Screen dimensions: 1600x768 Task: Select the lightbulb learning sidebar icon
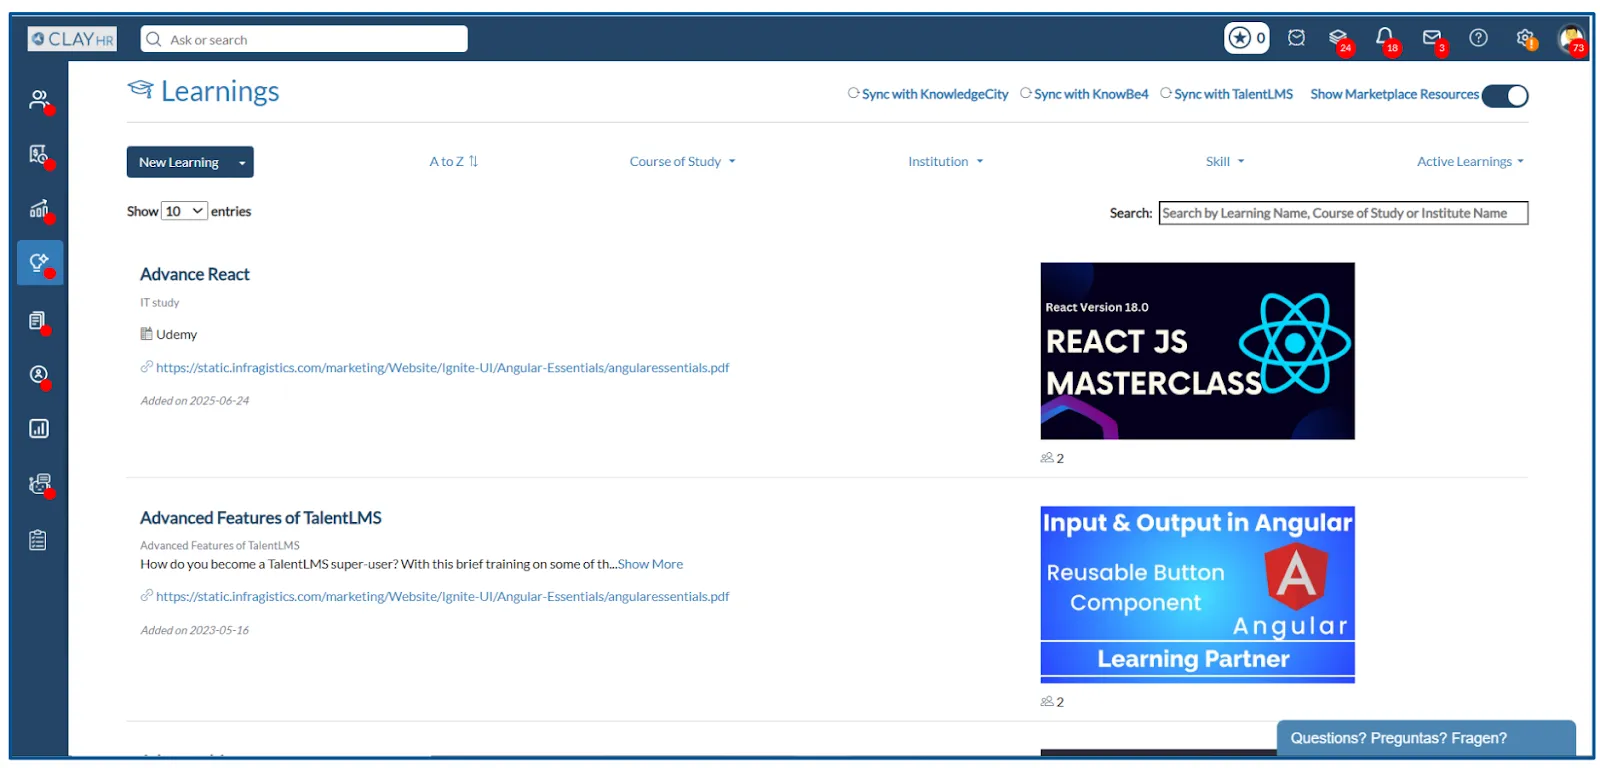click(x=39, y=263)
